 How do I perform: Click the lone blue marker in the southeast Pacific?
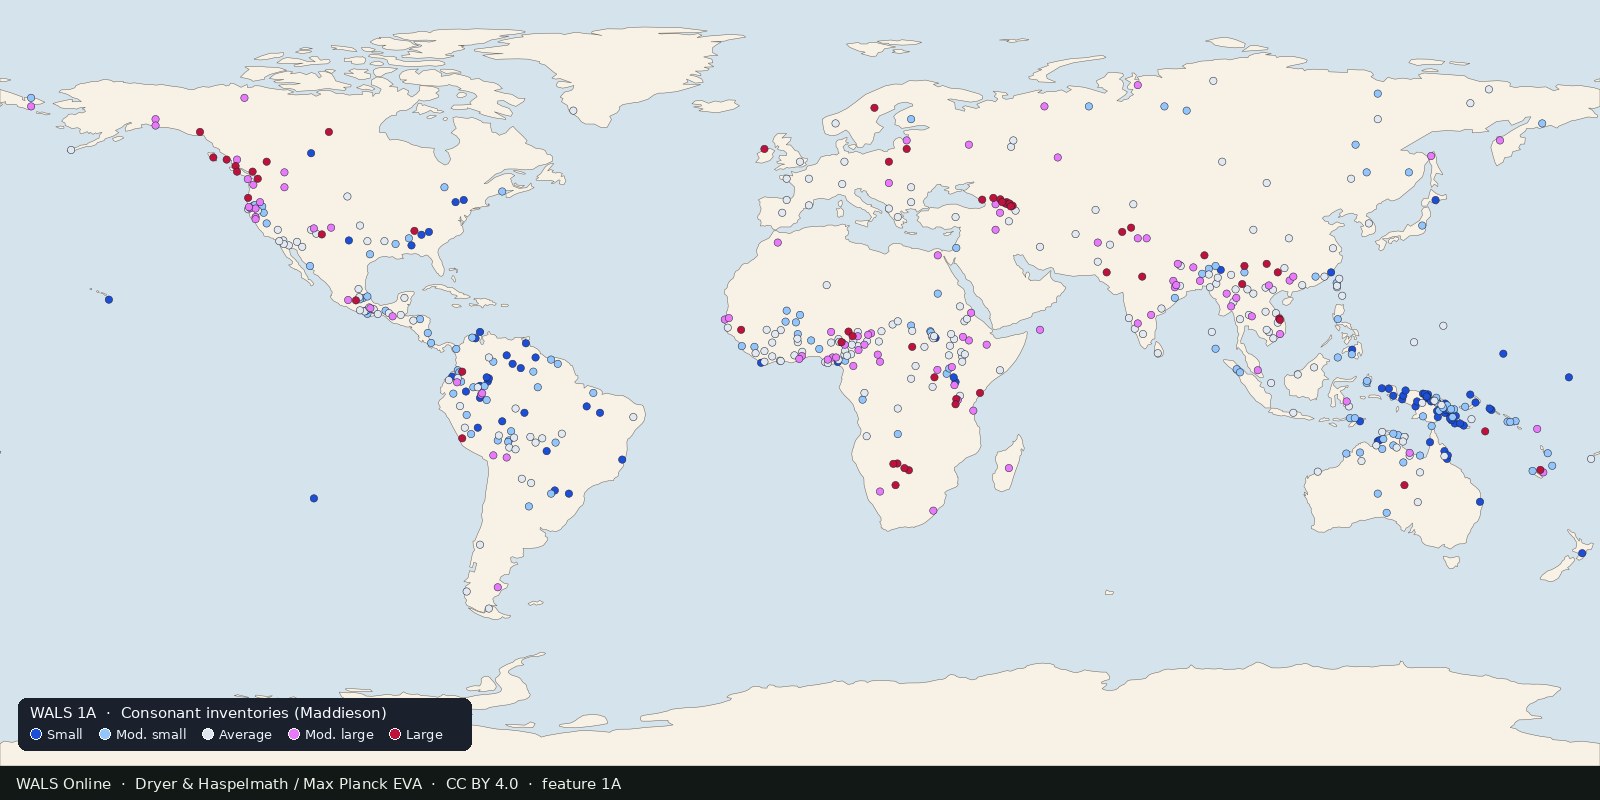[x=314, y=498]
